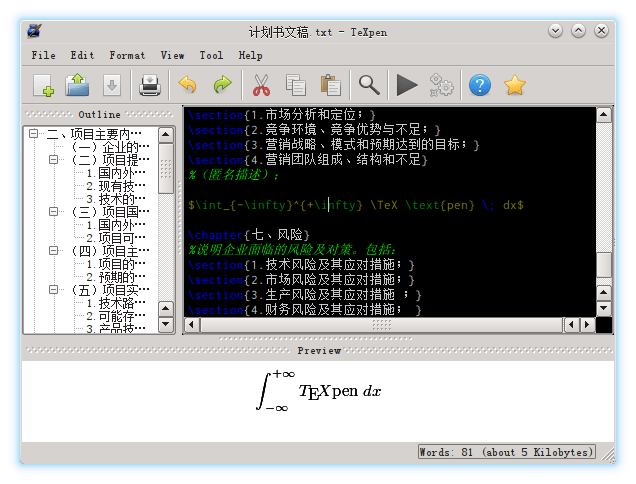Redo the edit with the green arrow
This screenshot has width=636, height=484.
222,85
